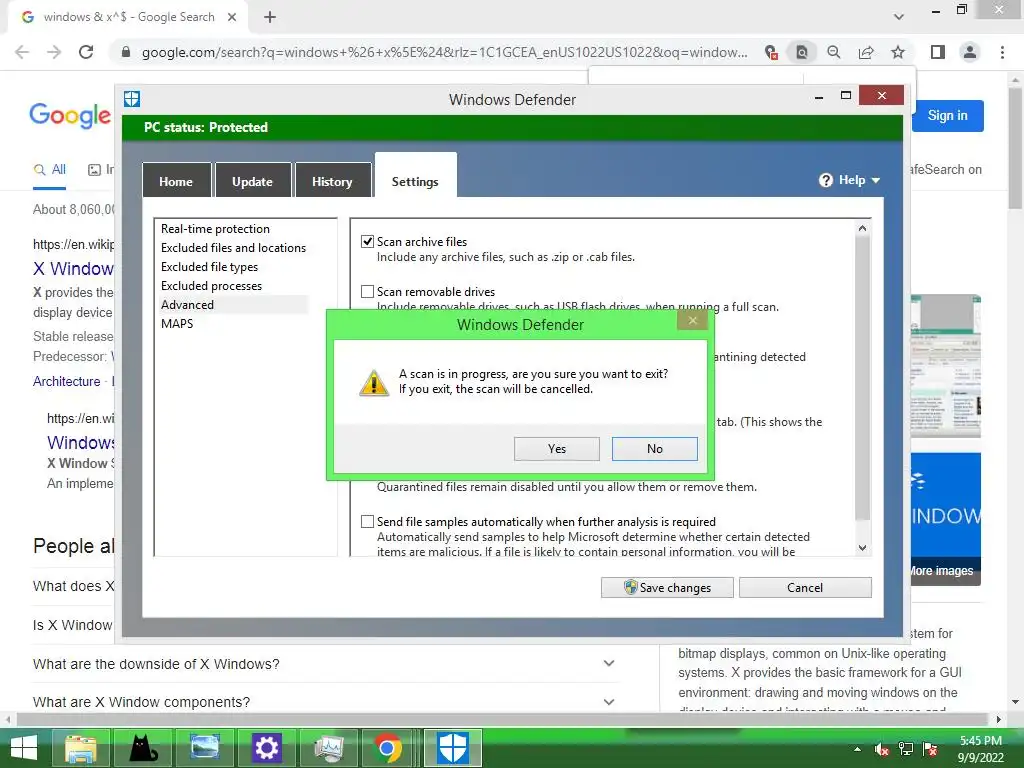Image resolution: width=1024 pixels, height=768 pixels.
Task: Open the purple gear settings taskbar app
Action: click(x=266, y=748)
